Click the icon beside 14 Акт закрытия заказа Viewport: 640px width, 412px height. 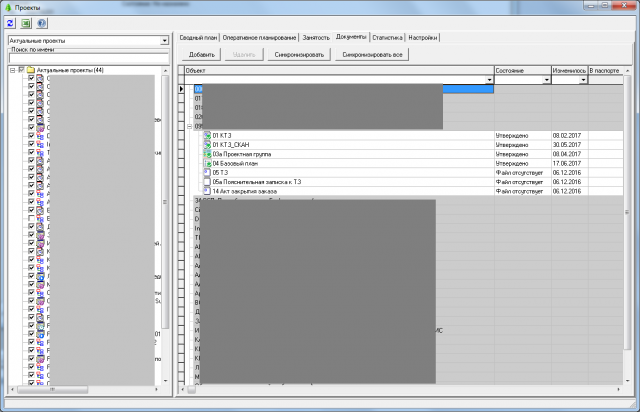point(207,191)
